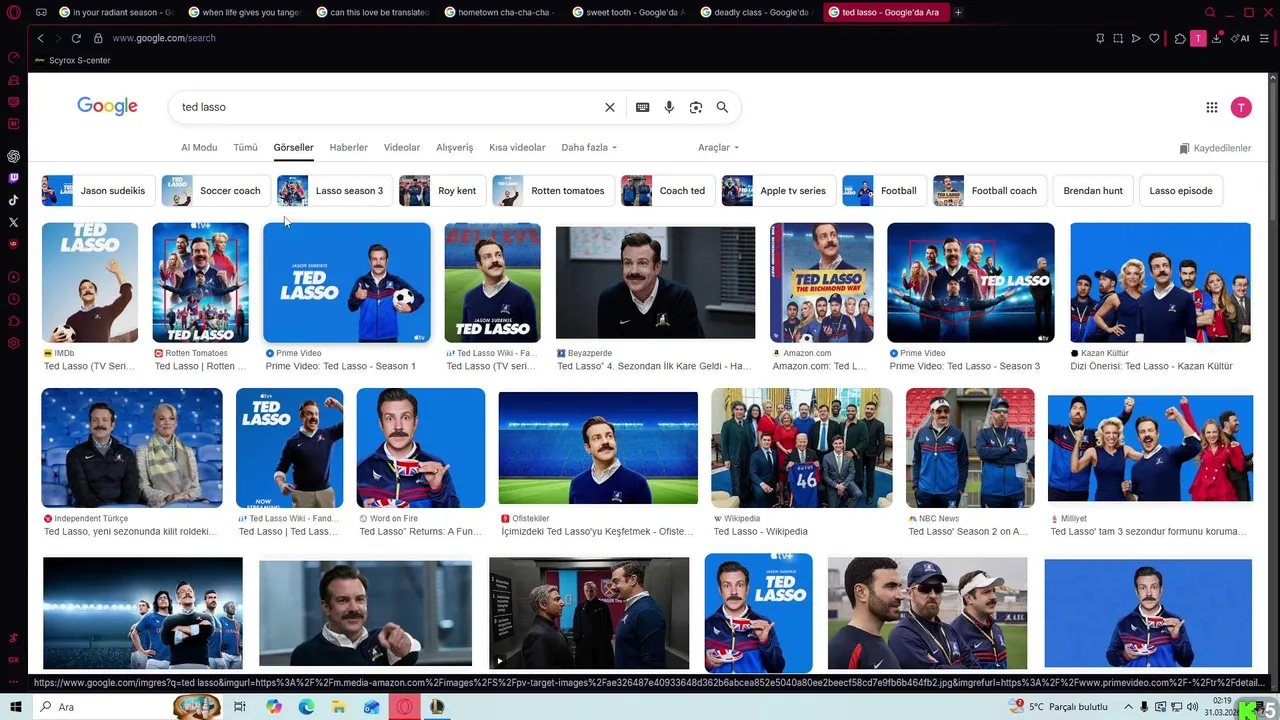
Task: Open site security padlock info
Action: pyautogui.click(x=98, y=38)
